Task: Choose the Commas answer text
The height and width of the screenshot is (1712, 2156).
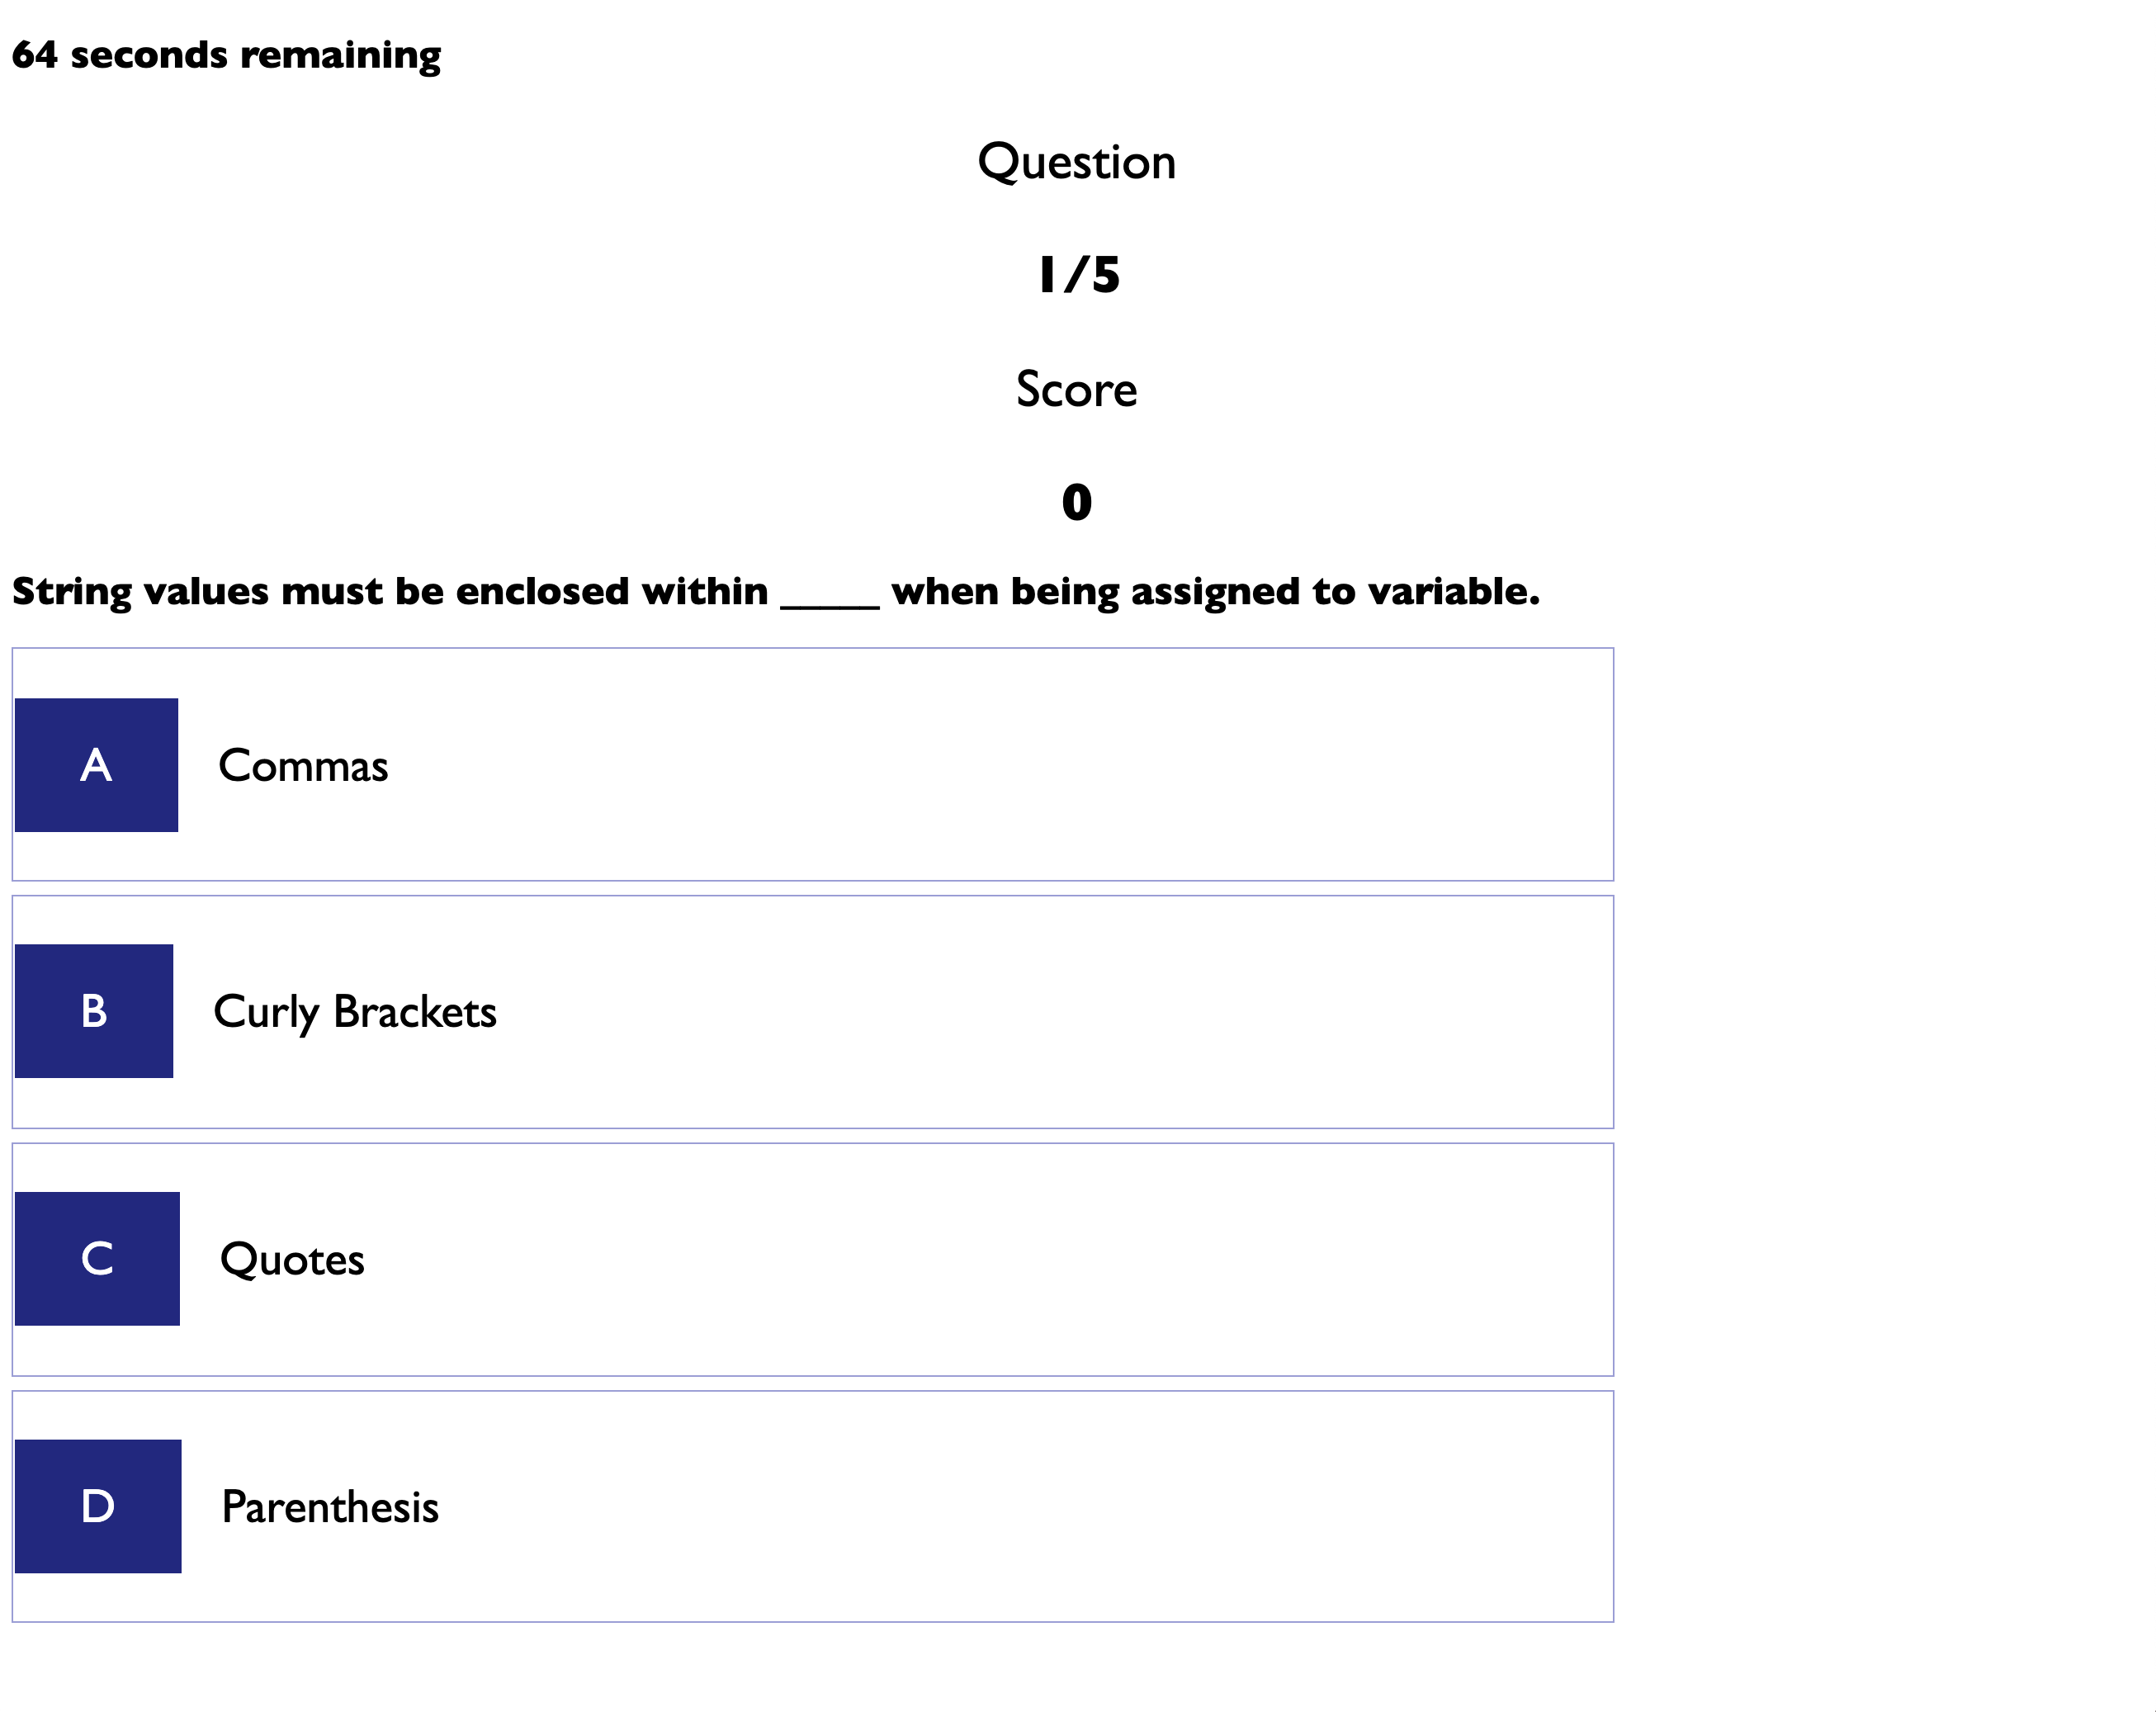Action: (303, 766)
